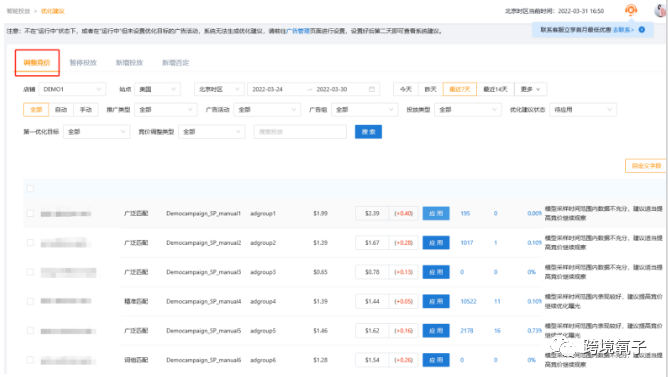Open the 广告组 dropdown
Viewport: 668px width, 377px height.
pyautogui.click(x=364, y=110)
